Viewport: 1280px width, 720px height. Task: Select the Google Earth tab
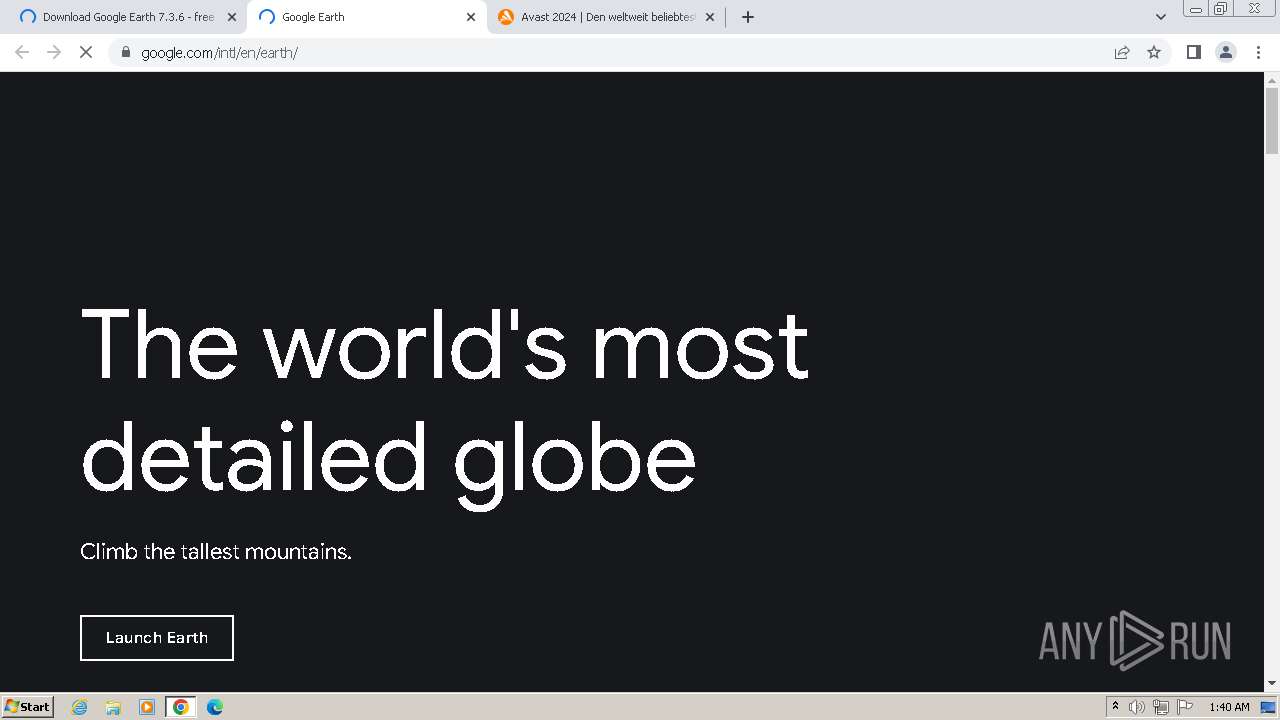tap(366, 17)
